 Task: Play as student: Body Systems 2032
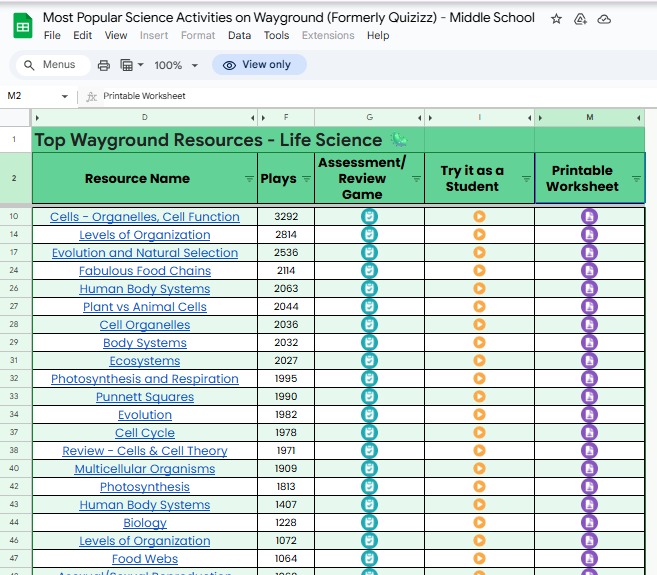[479, 343]
